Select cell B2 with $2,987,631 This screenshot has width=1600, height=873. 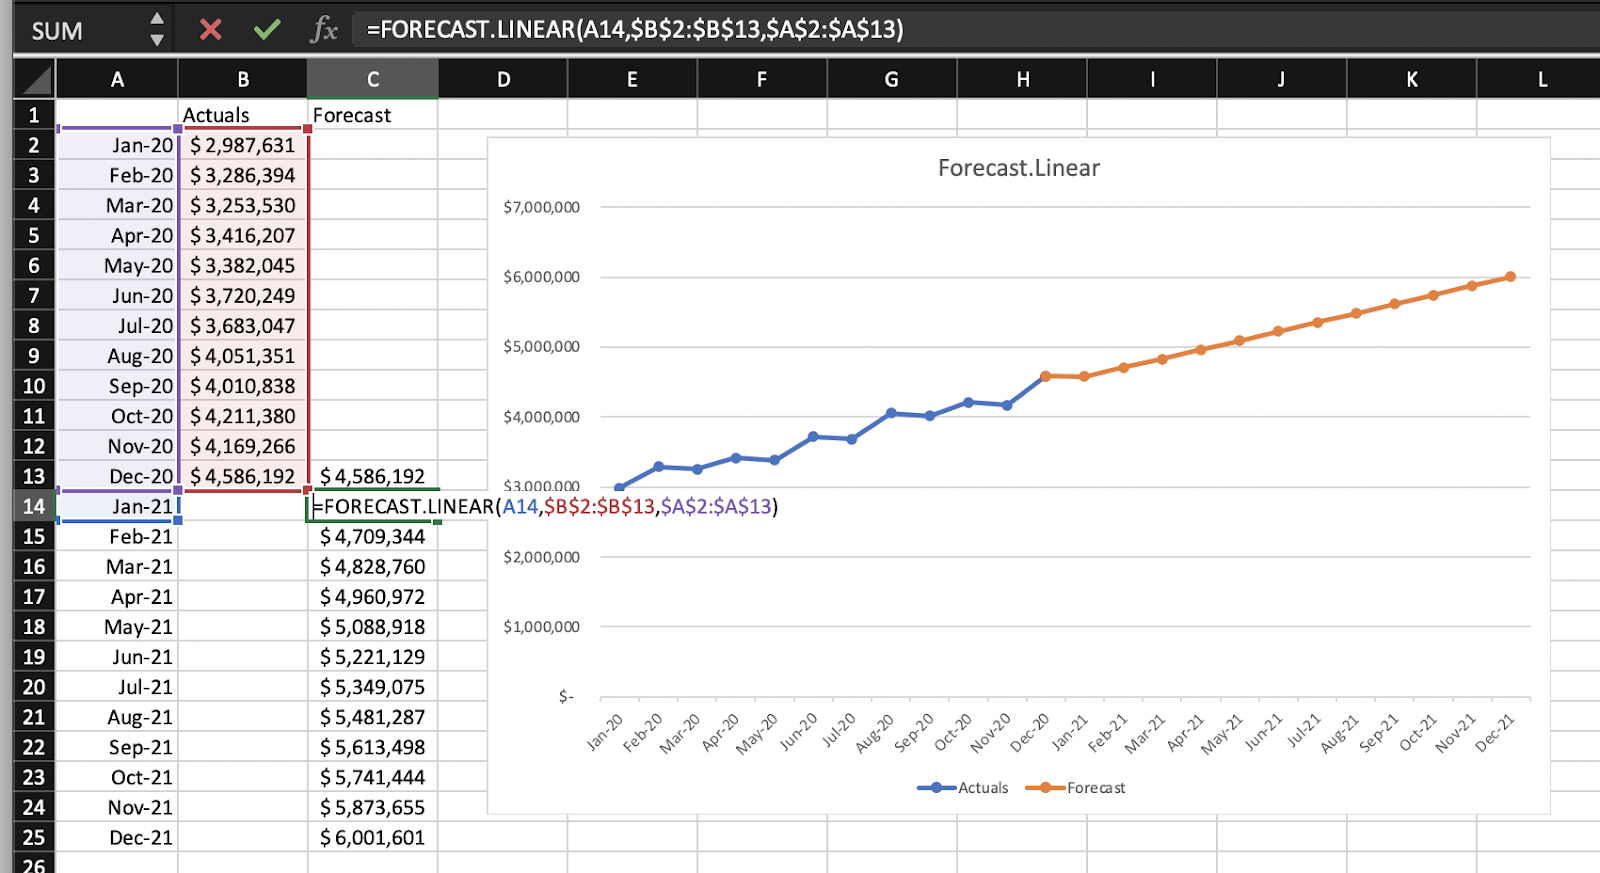[243, 146]
